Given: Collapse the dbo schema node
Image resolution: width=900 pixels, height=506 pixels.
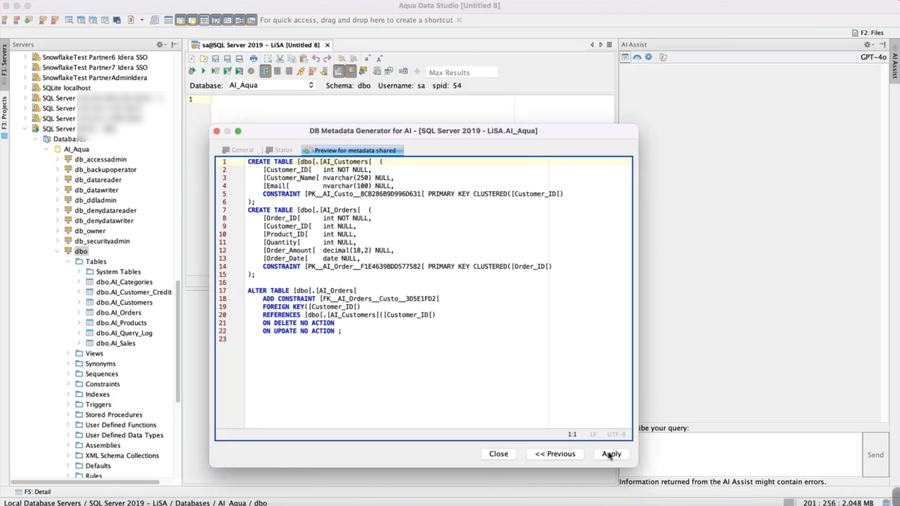Looking at the screenshot, I should pyautogui.click(x=58, y=251).
